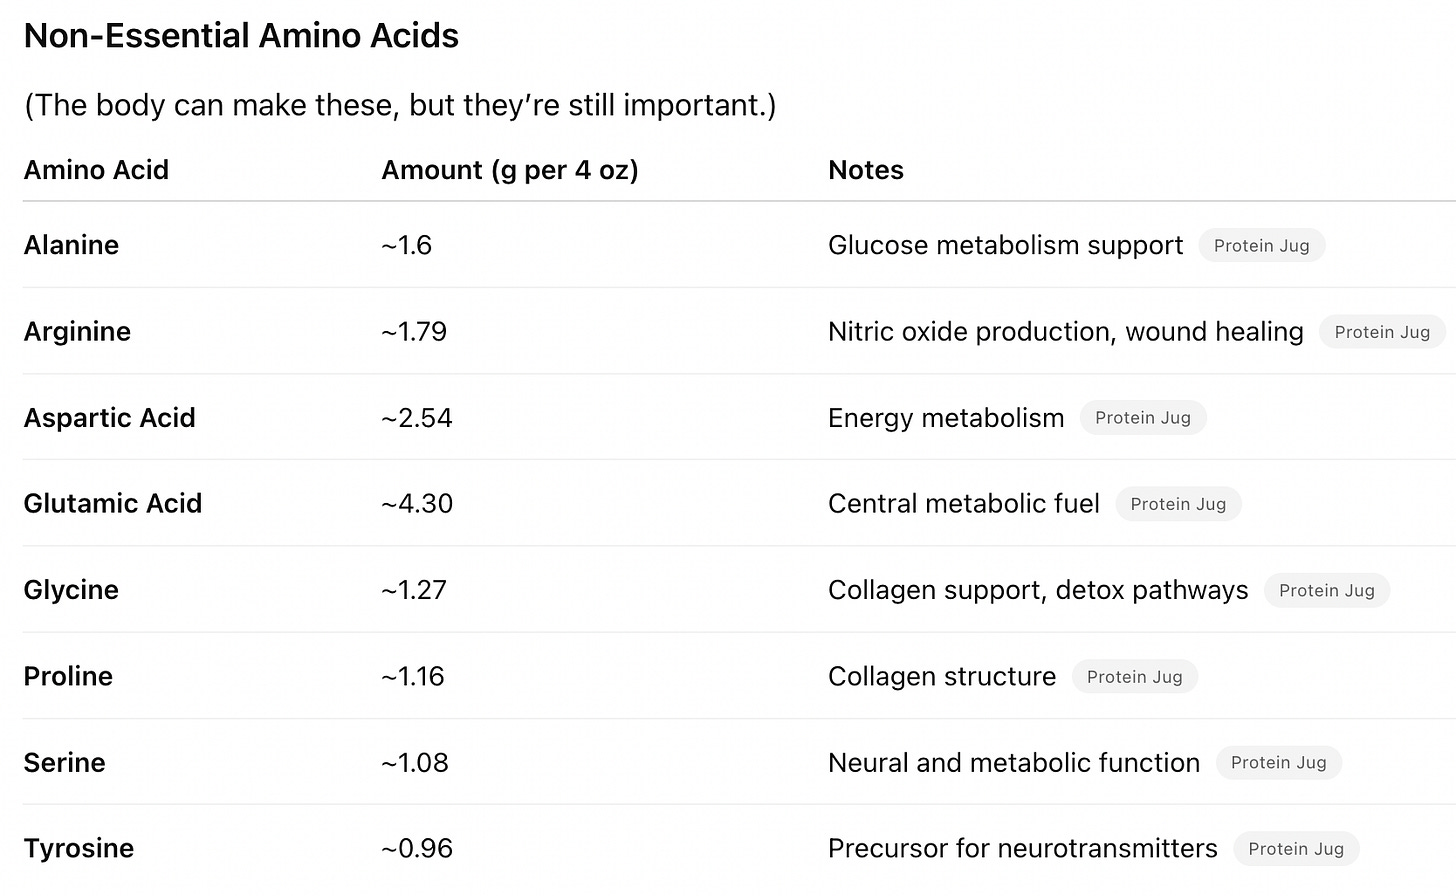
Task: Click Protein Jug chip in Tyrosine row
Action: (1295, 849)
